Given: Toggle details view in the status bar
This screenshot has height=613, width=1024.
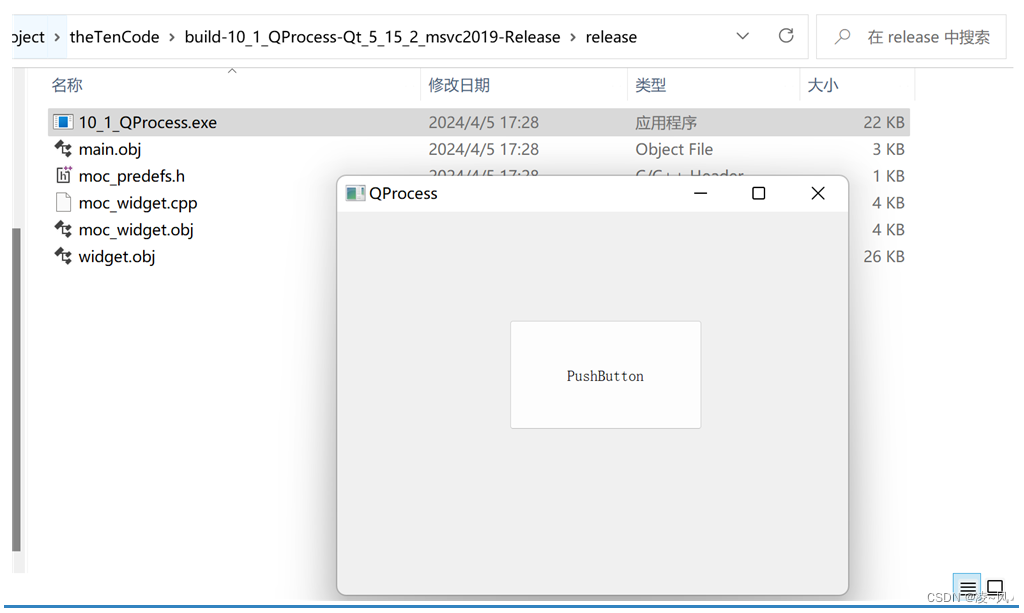Looking at the screenshot, I should (966, 588).
